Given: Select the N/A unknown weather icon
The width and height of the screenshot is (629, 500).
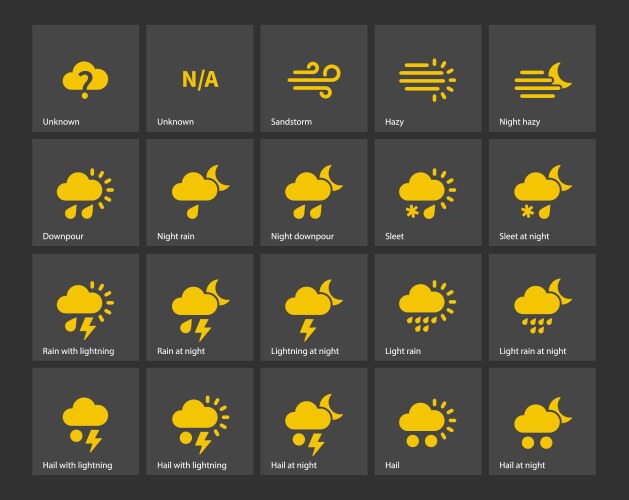Looking at the screenshot, I should tap(199, 80).
